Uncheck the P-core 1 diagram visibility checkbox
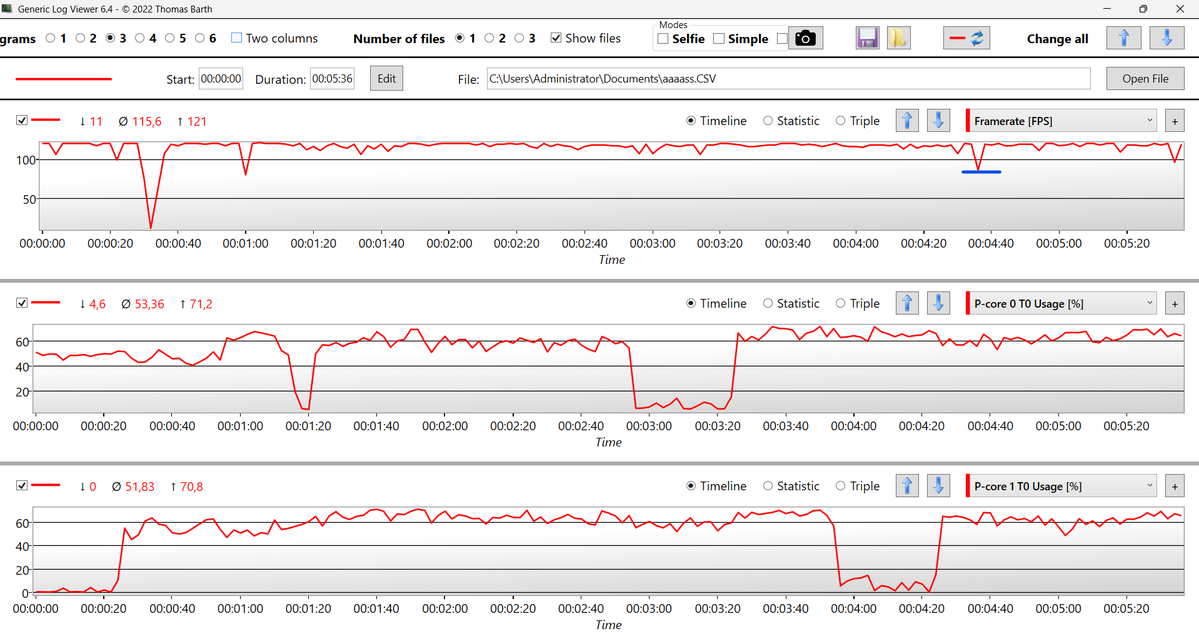1199x636 pixels. tap(21, 485)
